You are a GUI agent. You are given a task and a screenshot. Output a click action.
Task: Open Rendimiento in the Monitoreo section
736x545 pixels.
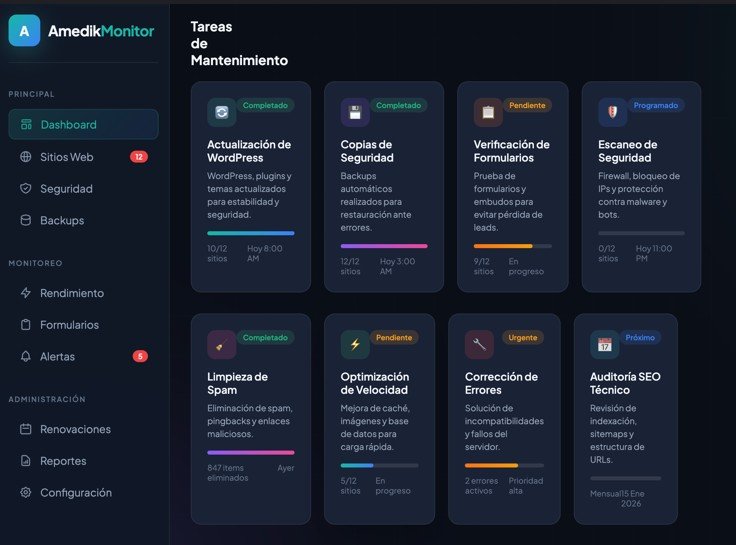71,293
